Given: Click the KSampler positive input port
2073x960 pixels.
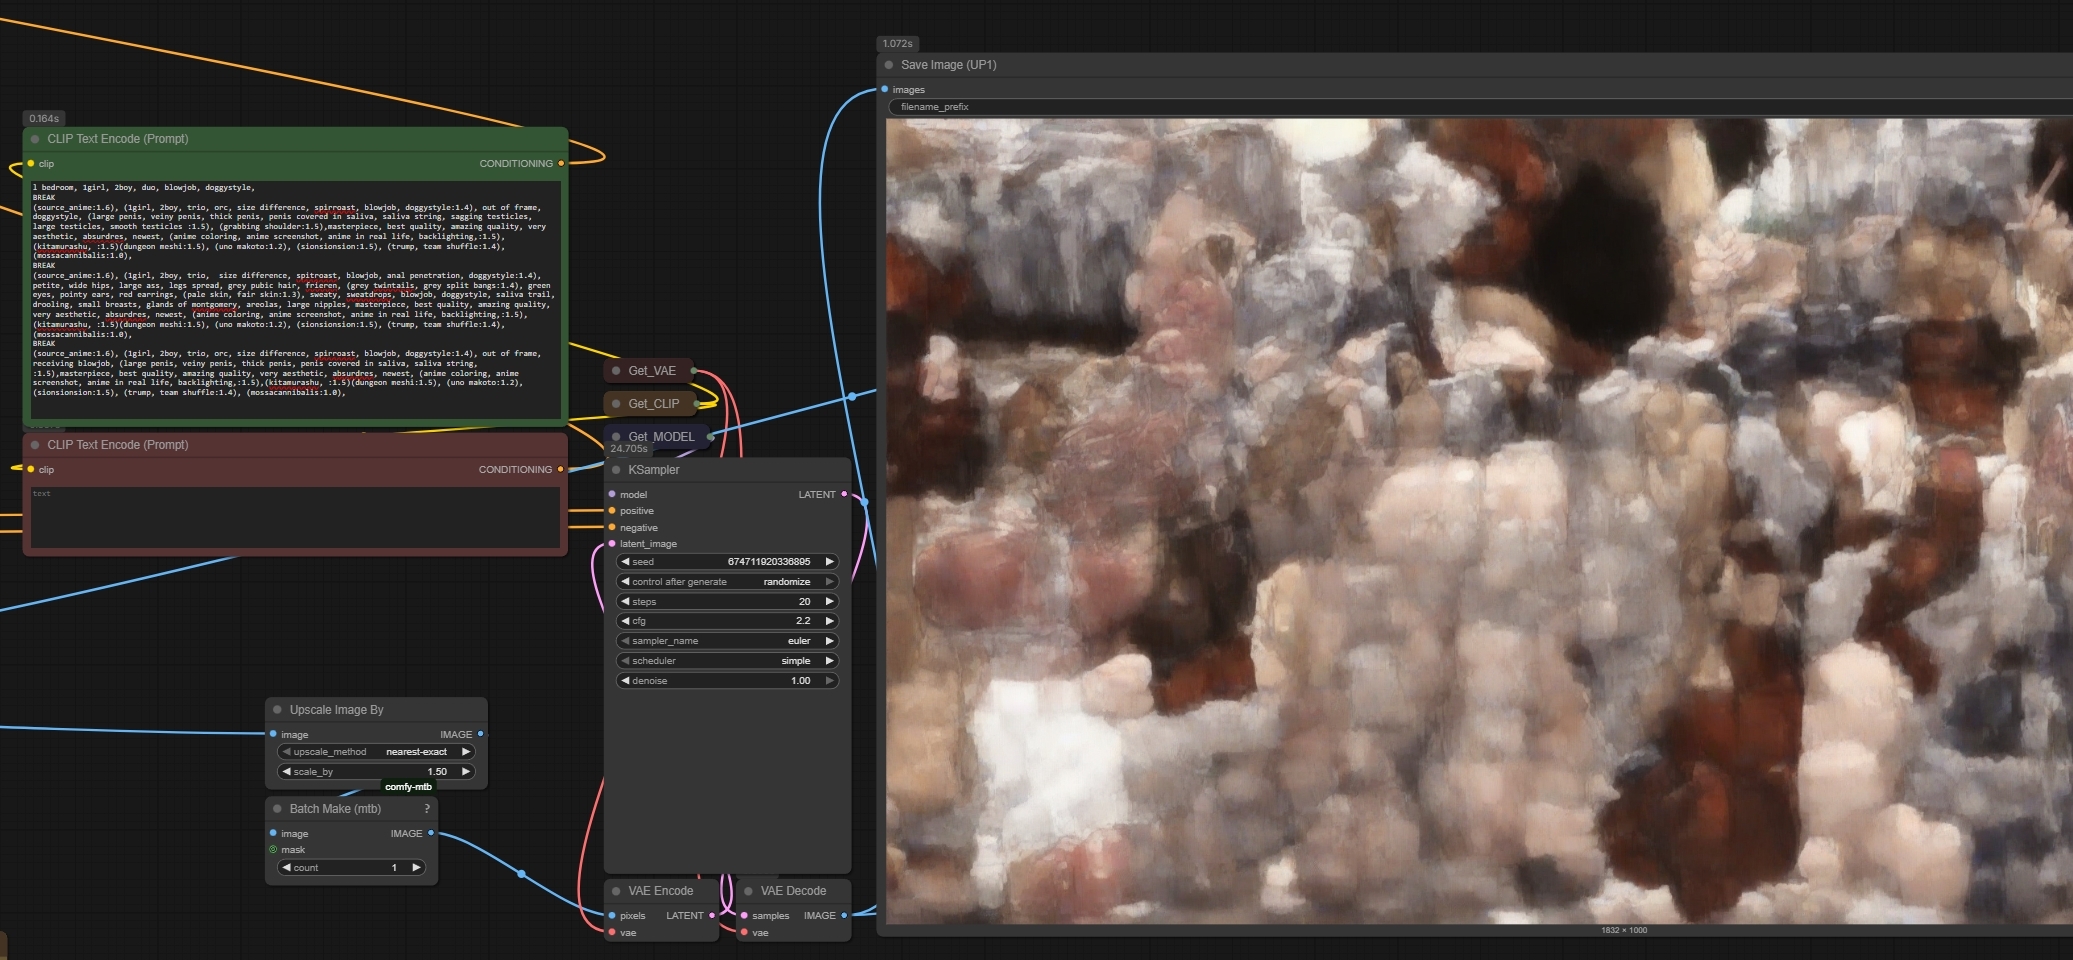Looking at the screenshot, I should [612, 511].
